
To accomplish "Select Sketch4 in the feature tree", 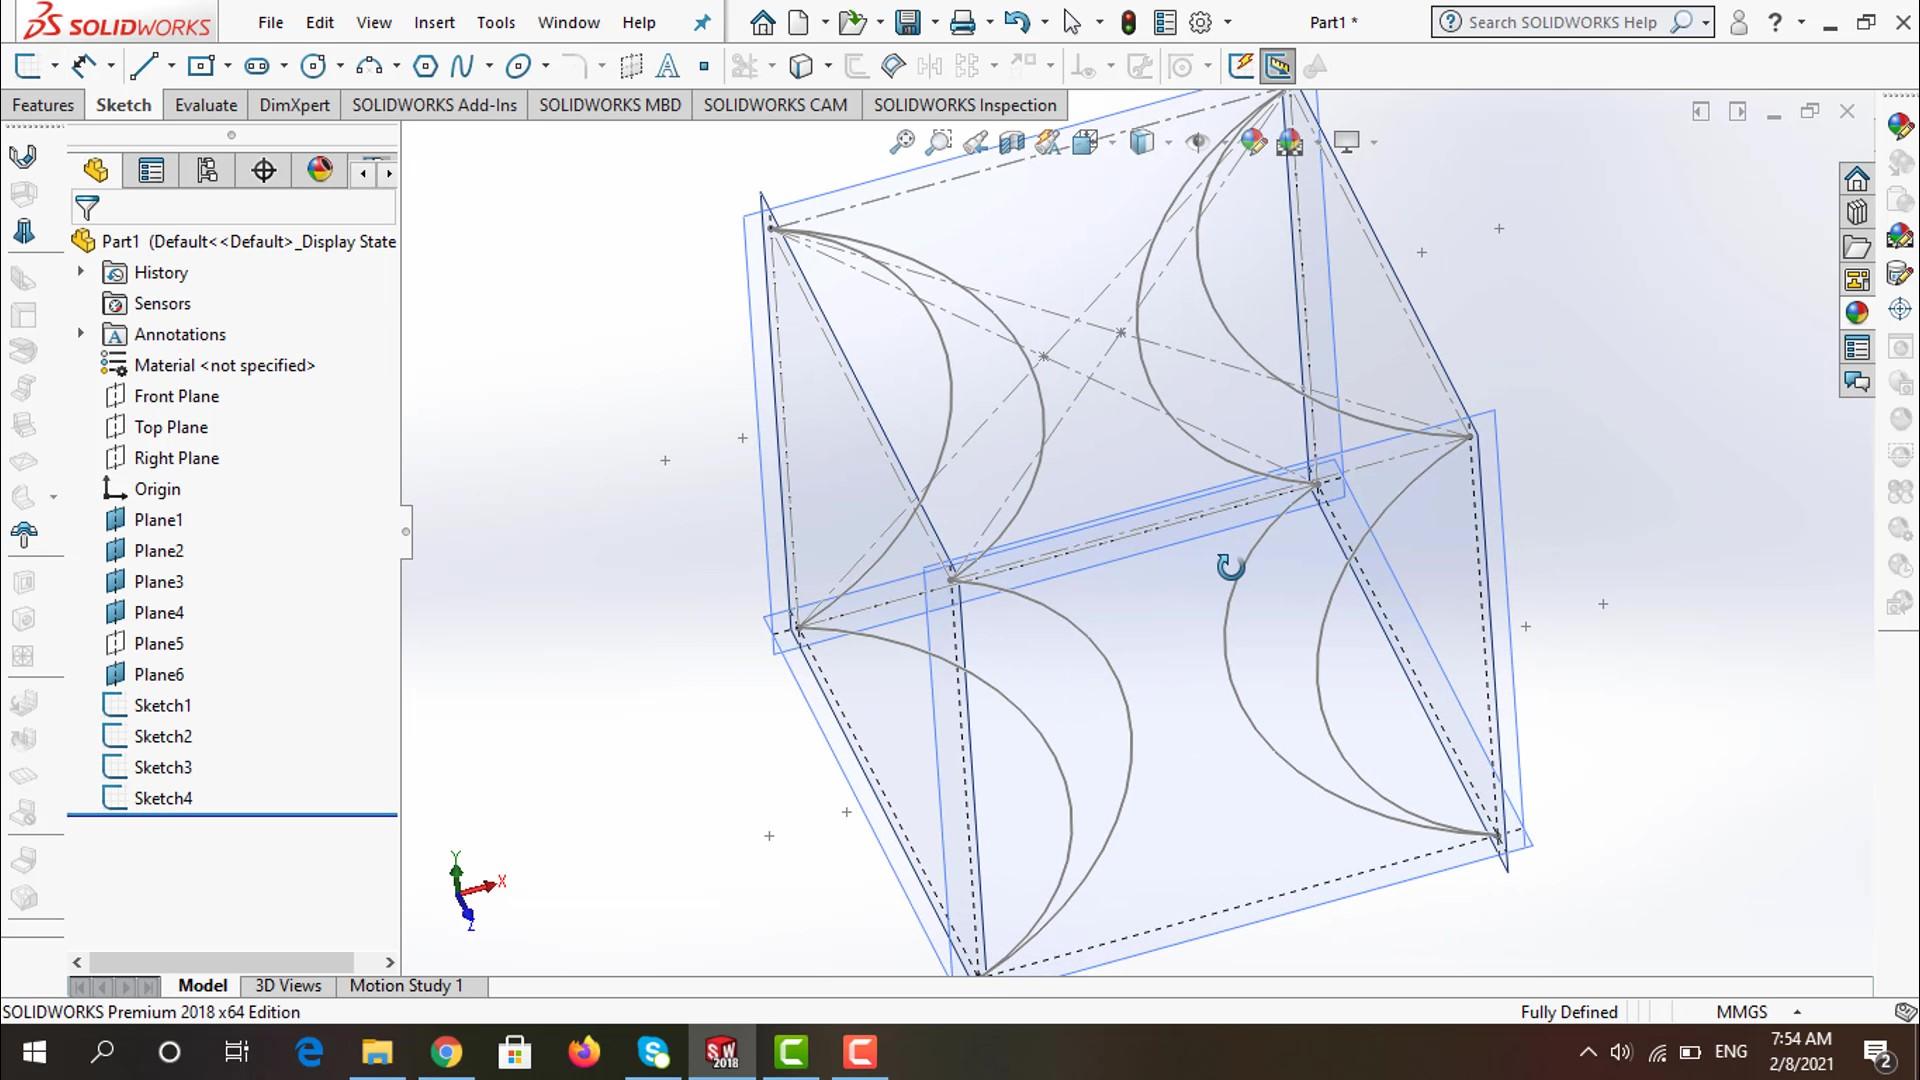I will click(x=162, y=797).
